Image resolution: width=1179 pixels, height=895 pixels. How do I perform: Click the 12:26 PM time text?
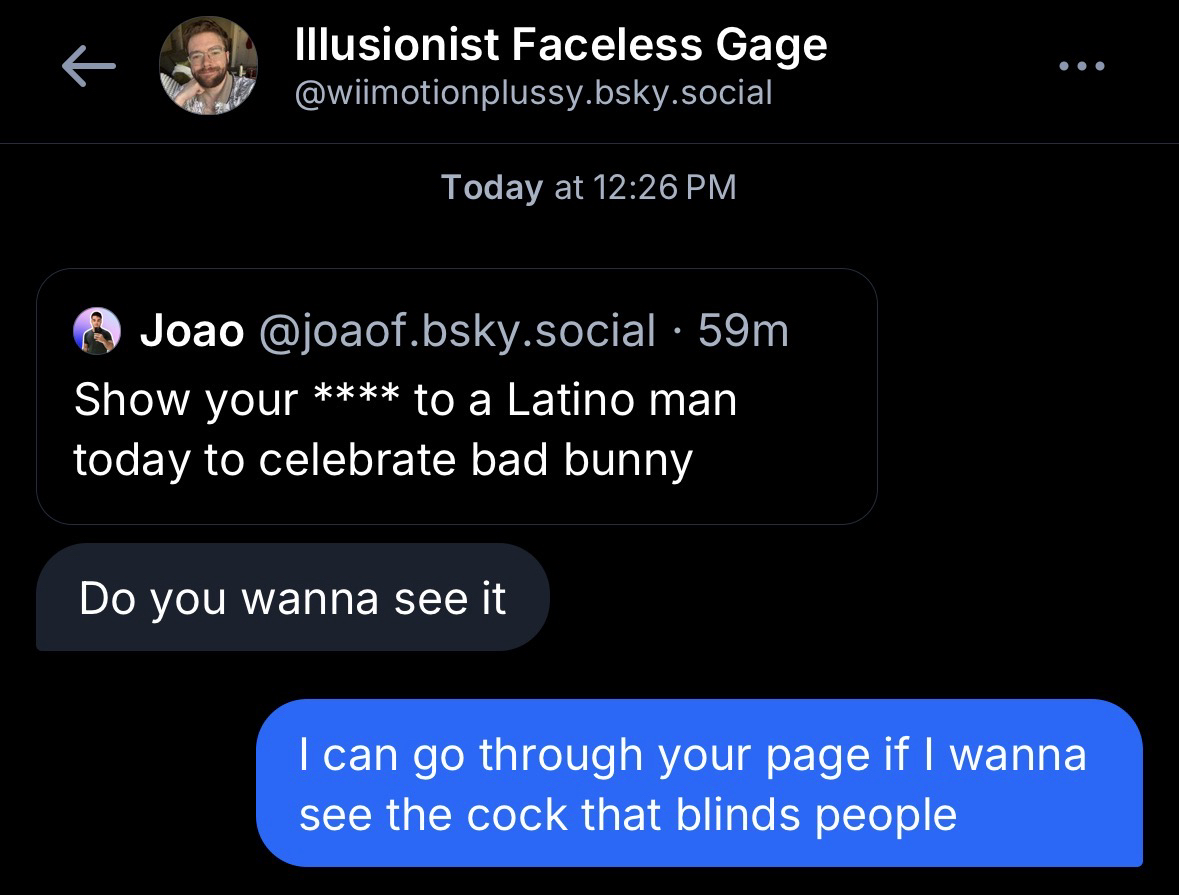(x=664, y=187)
